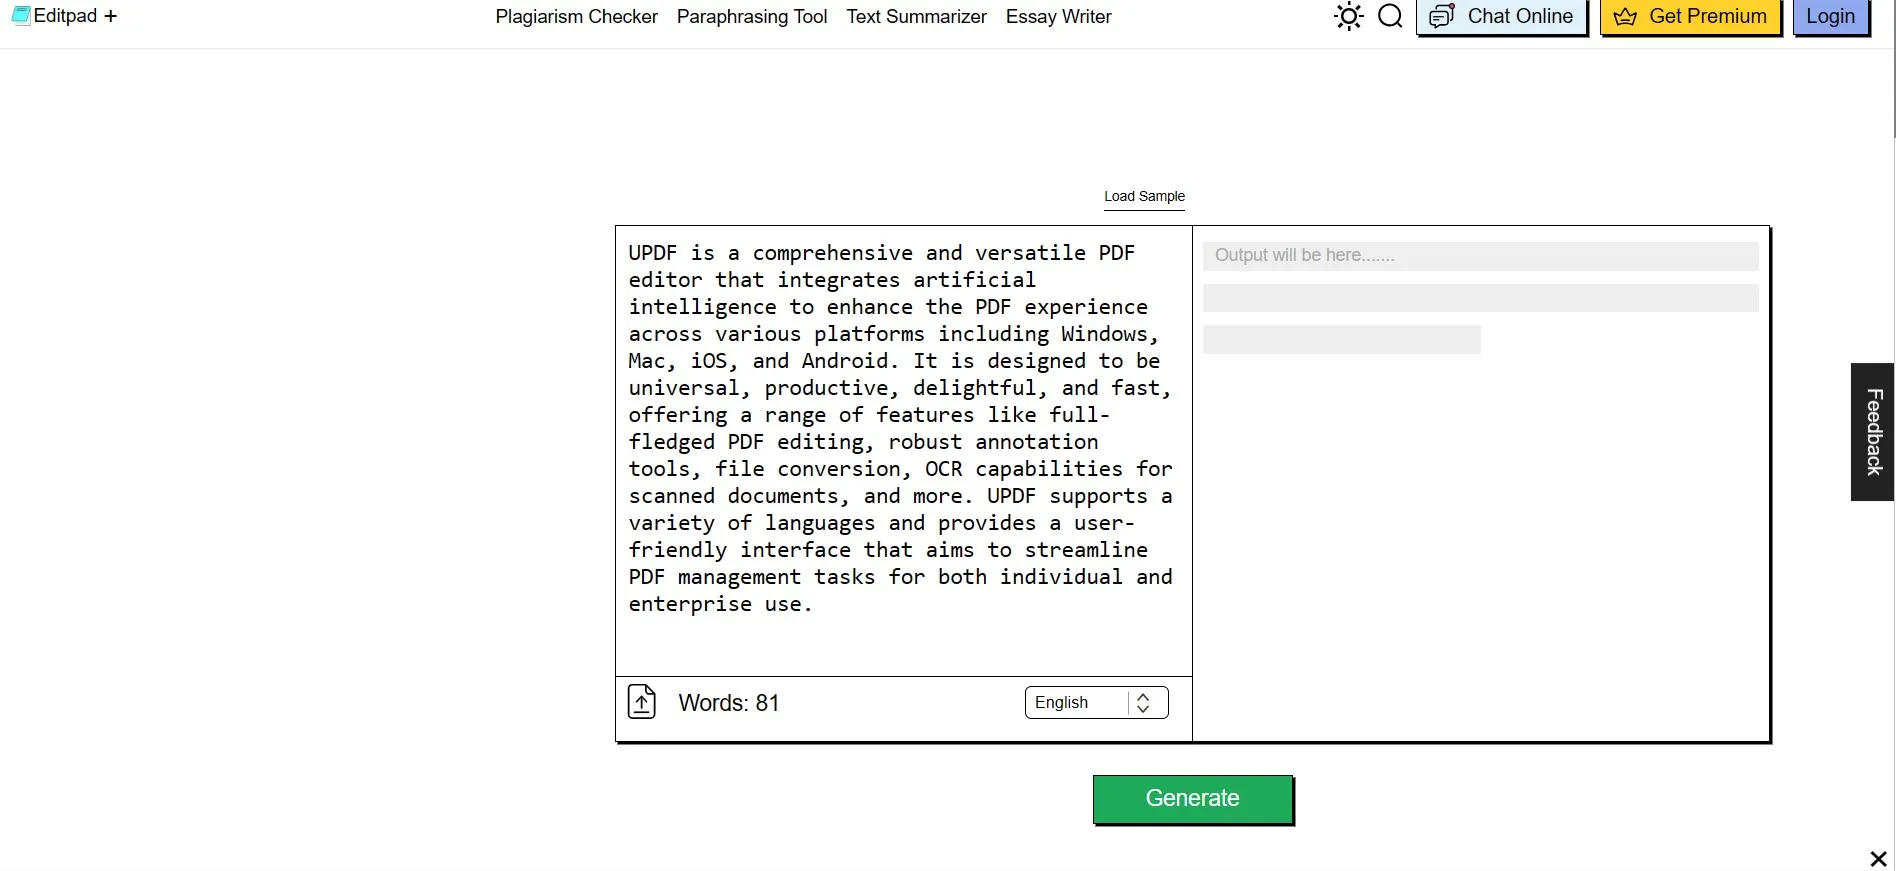The image size is (1896, 871).
Task: Click the Load Sample link
Action: pyautogui.click(x=1144, y=196)
